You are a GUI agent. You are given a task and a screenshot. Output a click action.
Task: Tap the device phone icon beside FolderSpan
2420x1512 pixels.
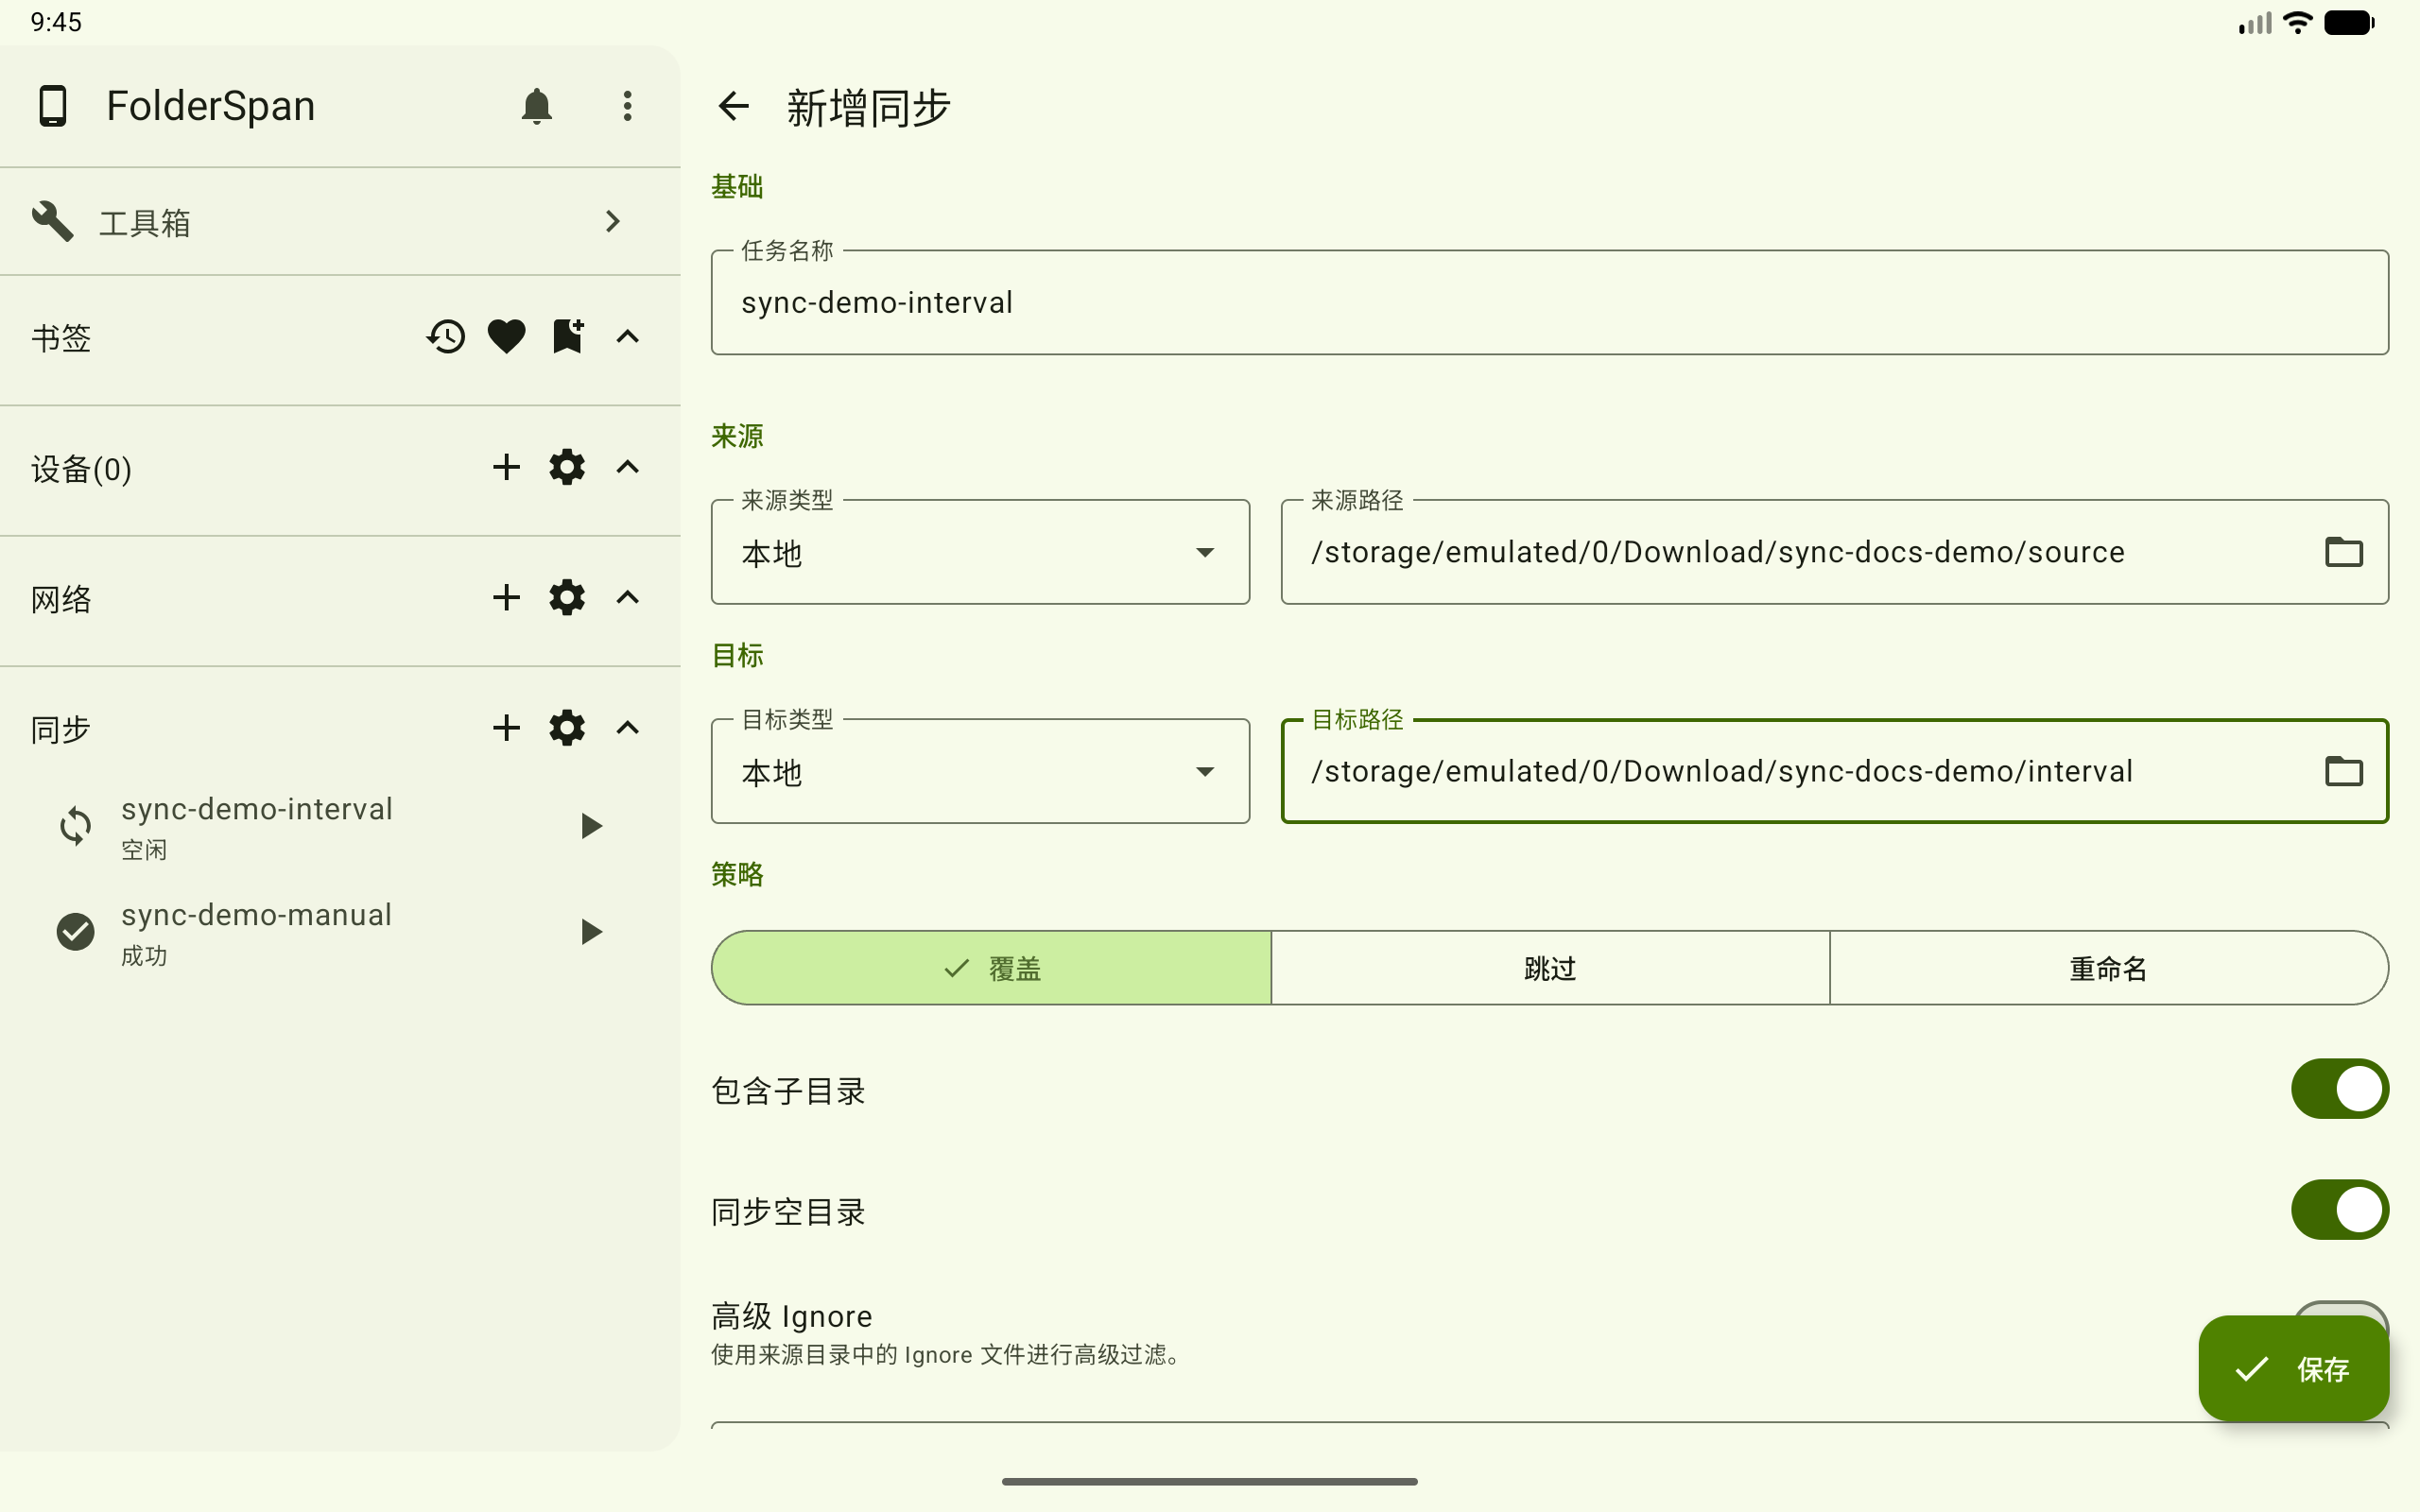[52, 106]
